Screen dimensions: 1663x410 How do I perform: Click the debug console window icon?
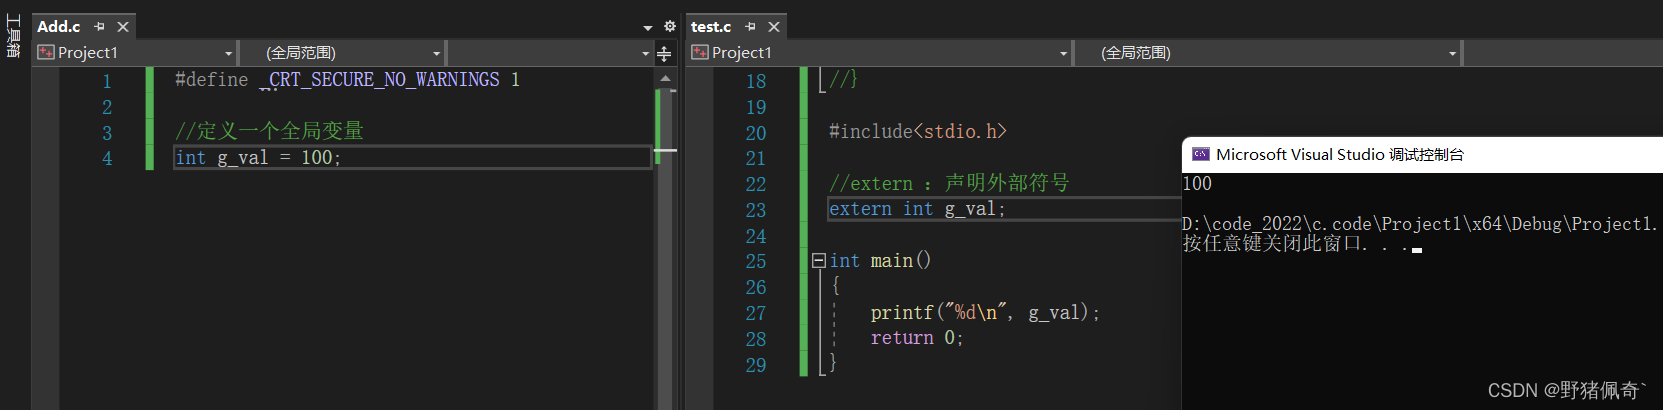coord(1200,154)
